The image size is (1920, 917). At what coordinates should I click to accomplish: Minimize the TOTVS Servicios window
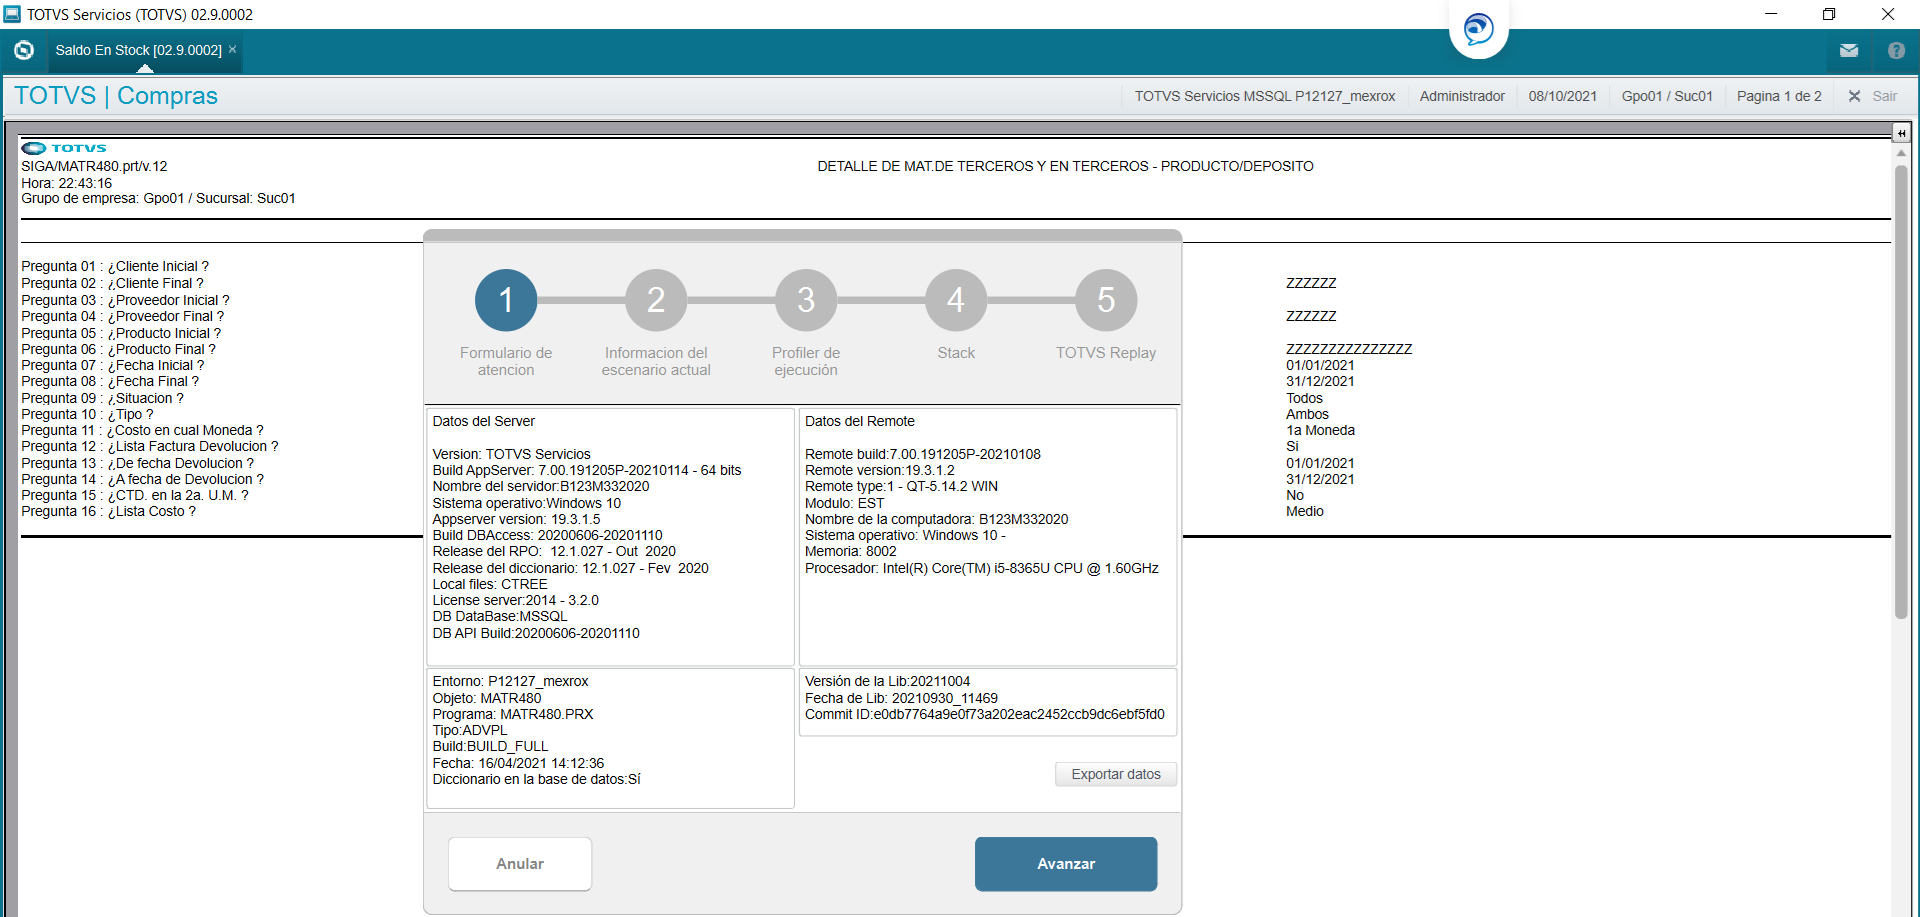[x=1771, y=14]
